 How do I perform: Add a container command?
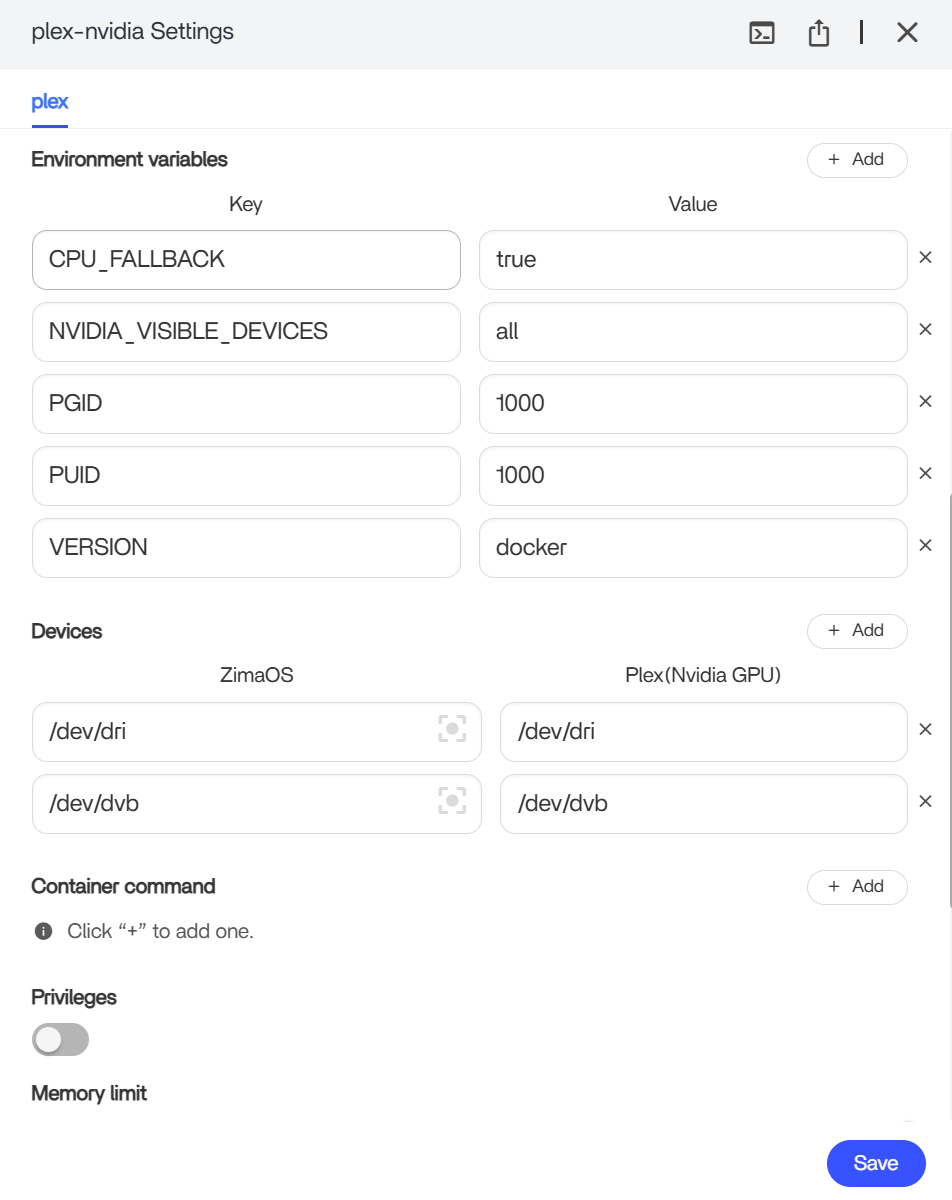point(856,887)
